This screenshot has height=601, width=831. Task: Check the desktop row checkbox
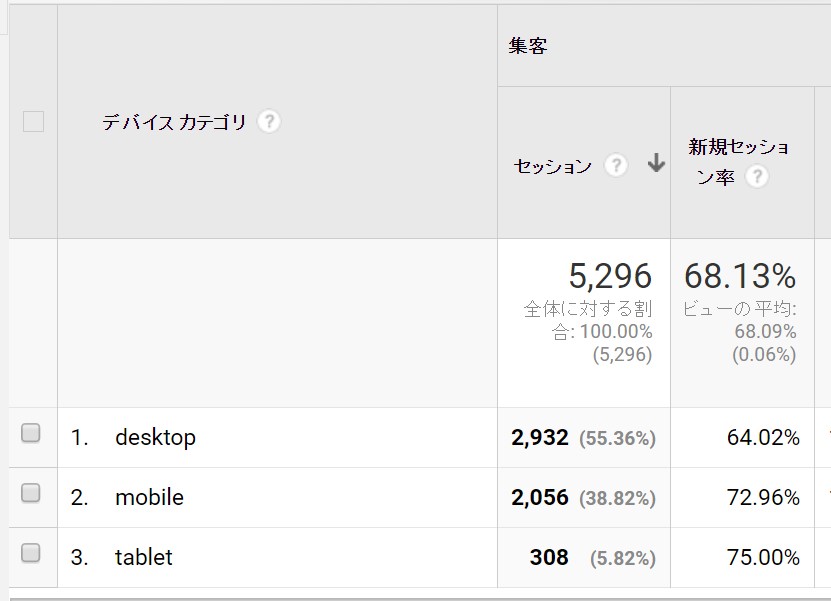(31, 432)
